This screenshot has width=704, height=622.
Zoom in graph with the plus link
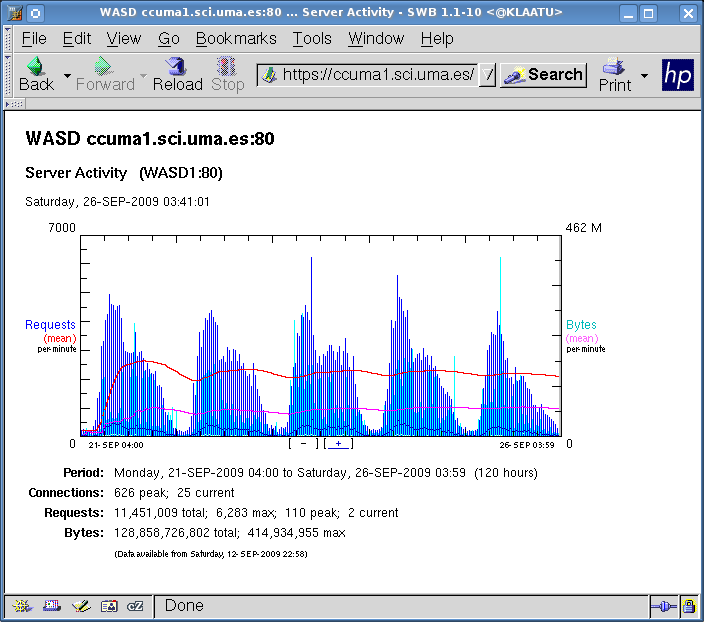point(339,444)
